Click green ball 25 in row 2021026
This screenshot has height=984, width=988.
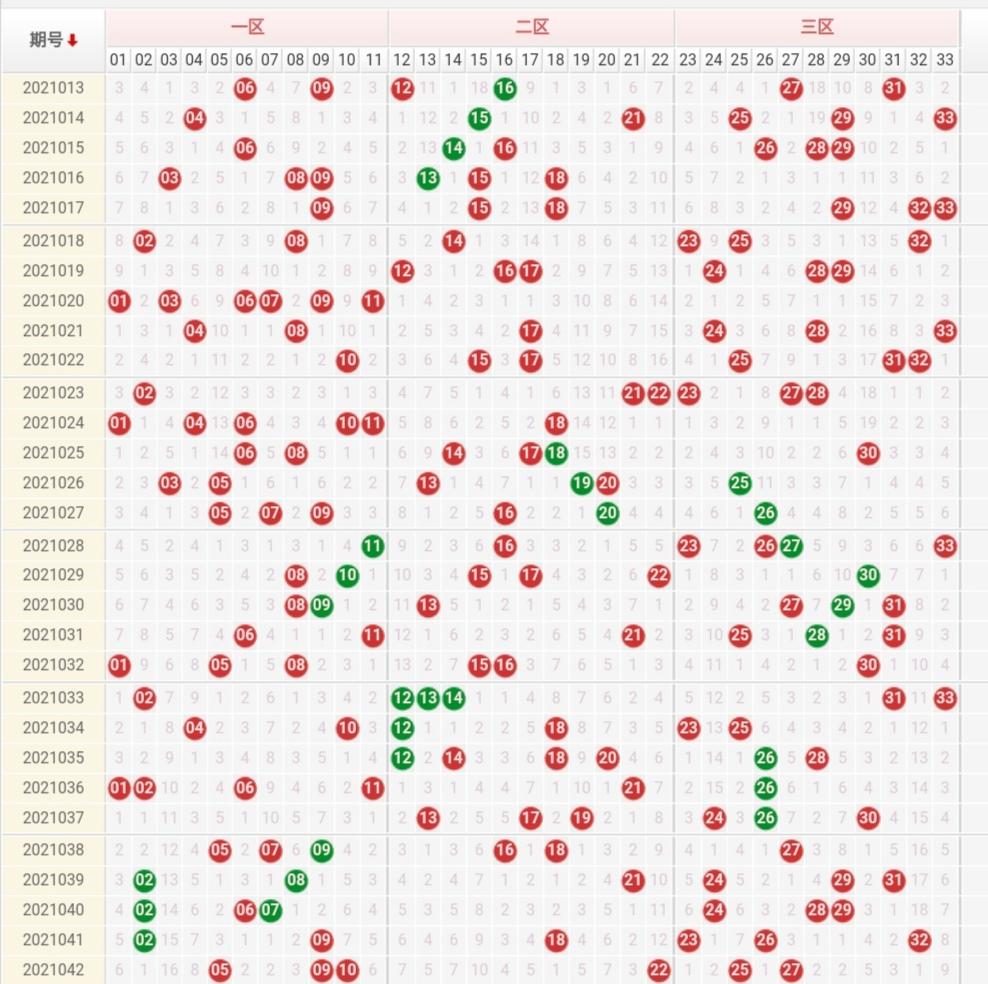coord(740,483)
